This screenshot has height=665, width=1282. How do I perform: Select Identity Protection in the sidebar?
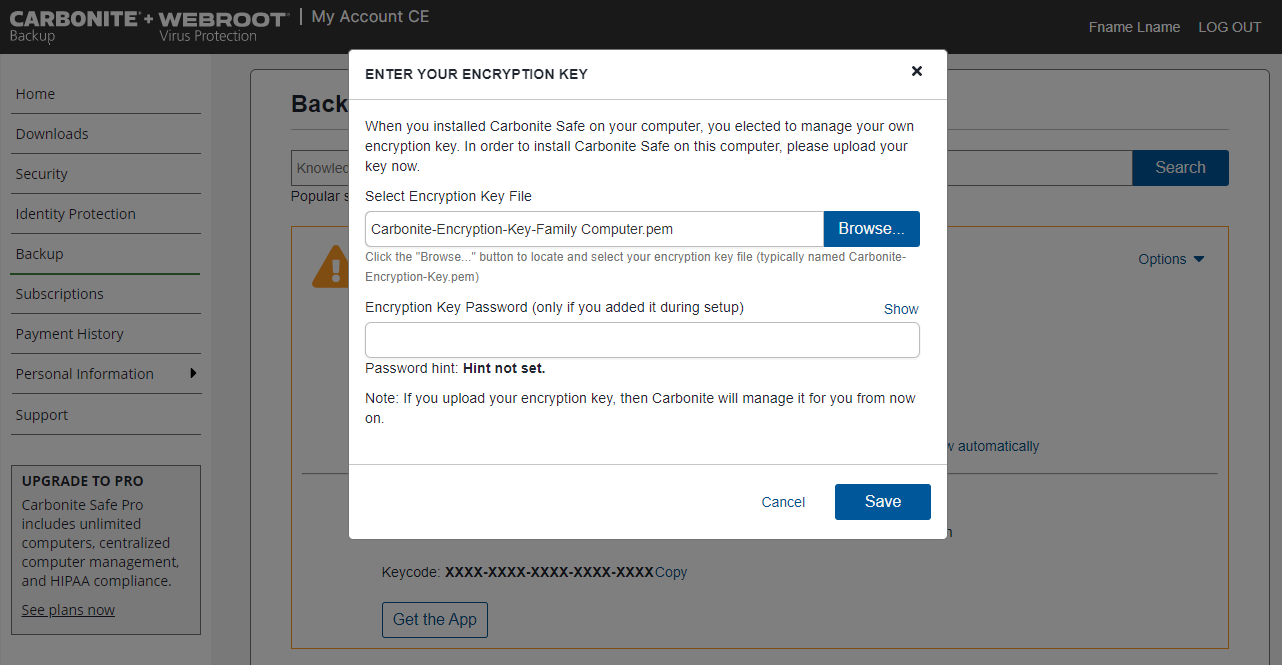tap(76, 214)
